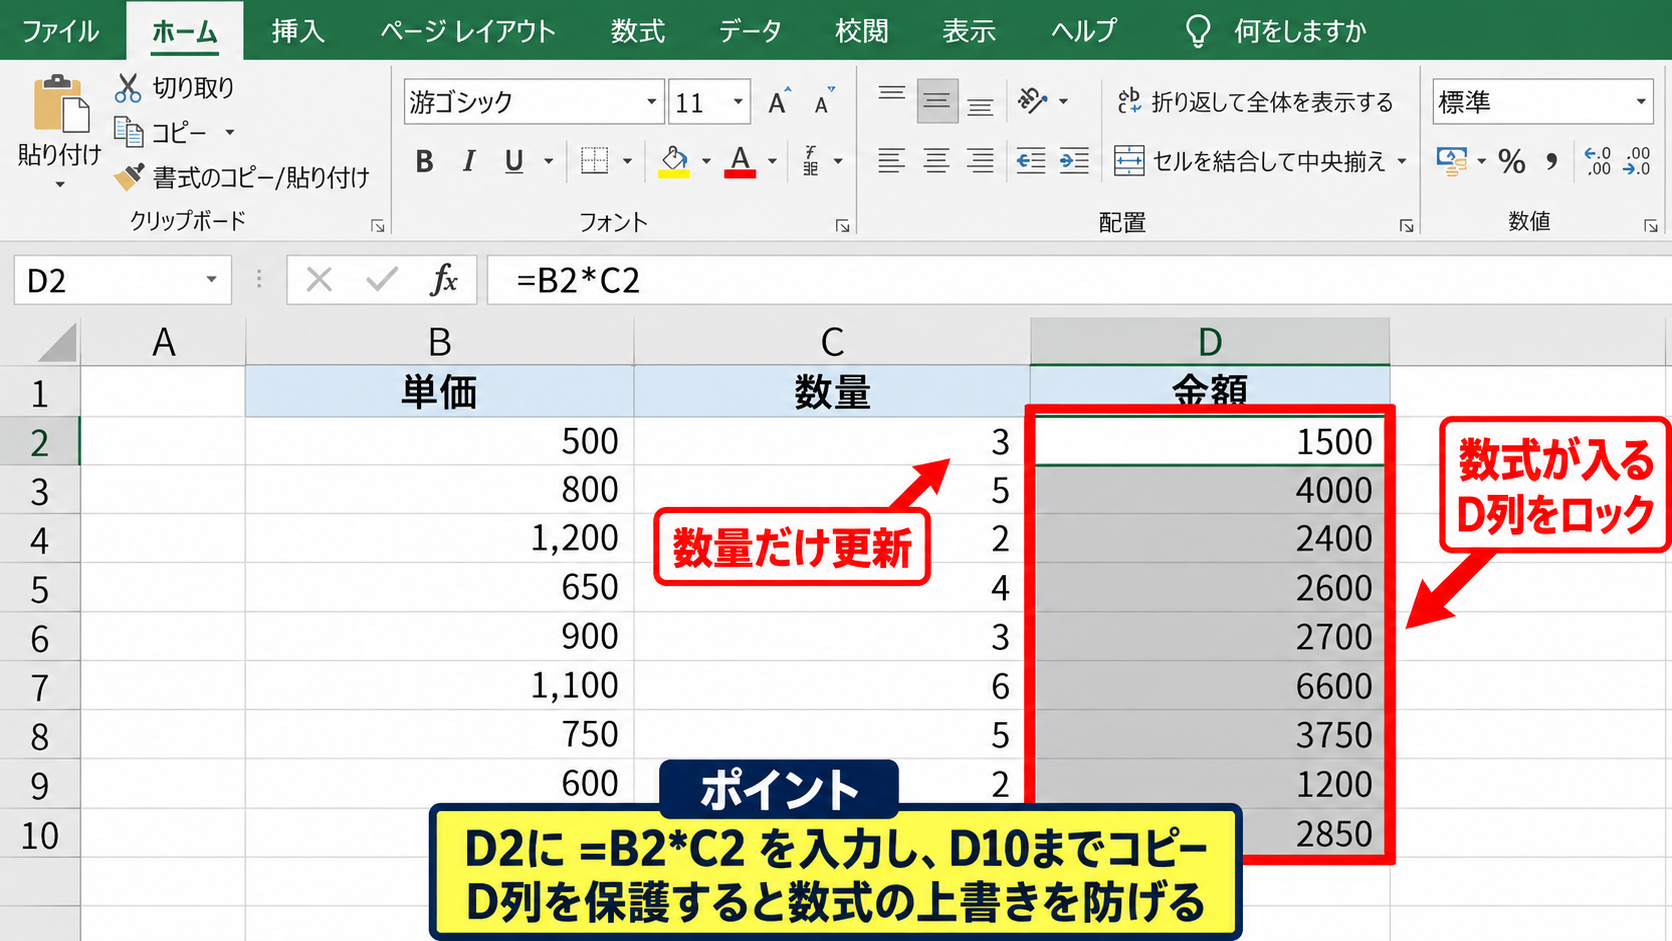
Task: Click the formula bar cancel X icon
Action: coord(319,280)
